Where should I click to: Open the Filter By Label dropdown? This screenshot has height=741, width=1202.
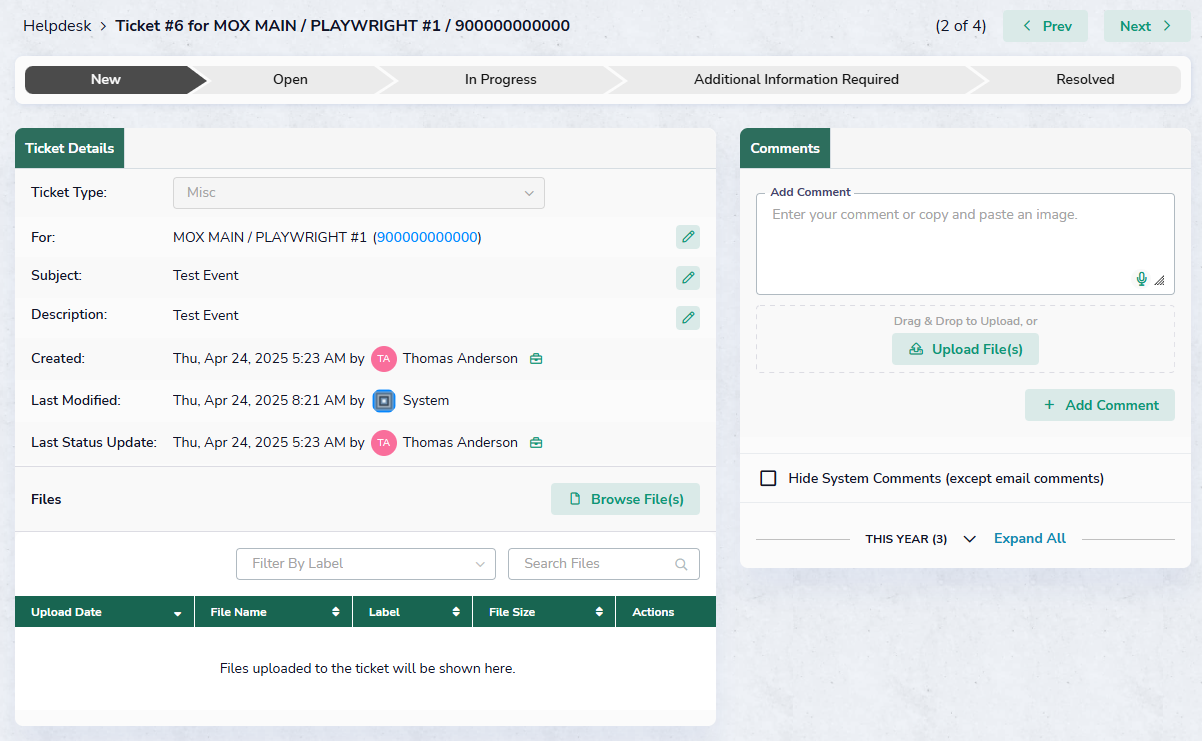[x=365, y=564]
